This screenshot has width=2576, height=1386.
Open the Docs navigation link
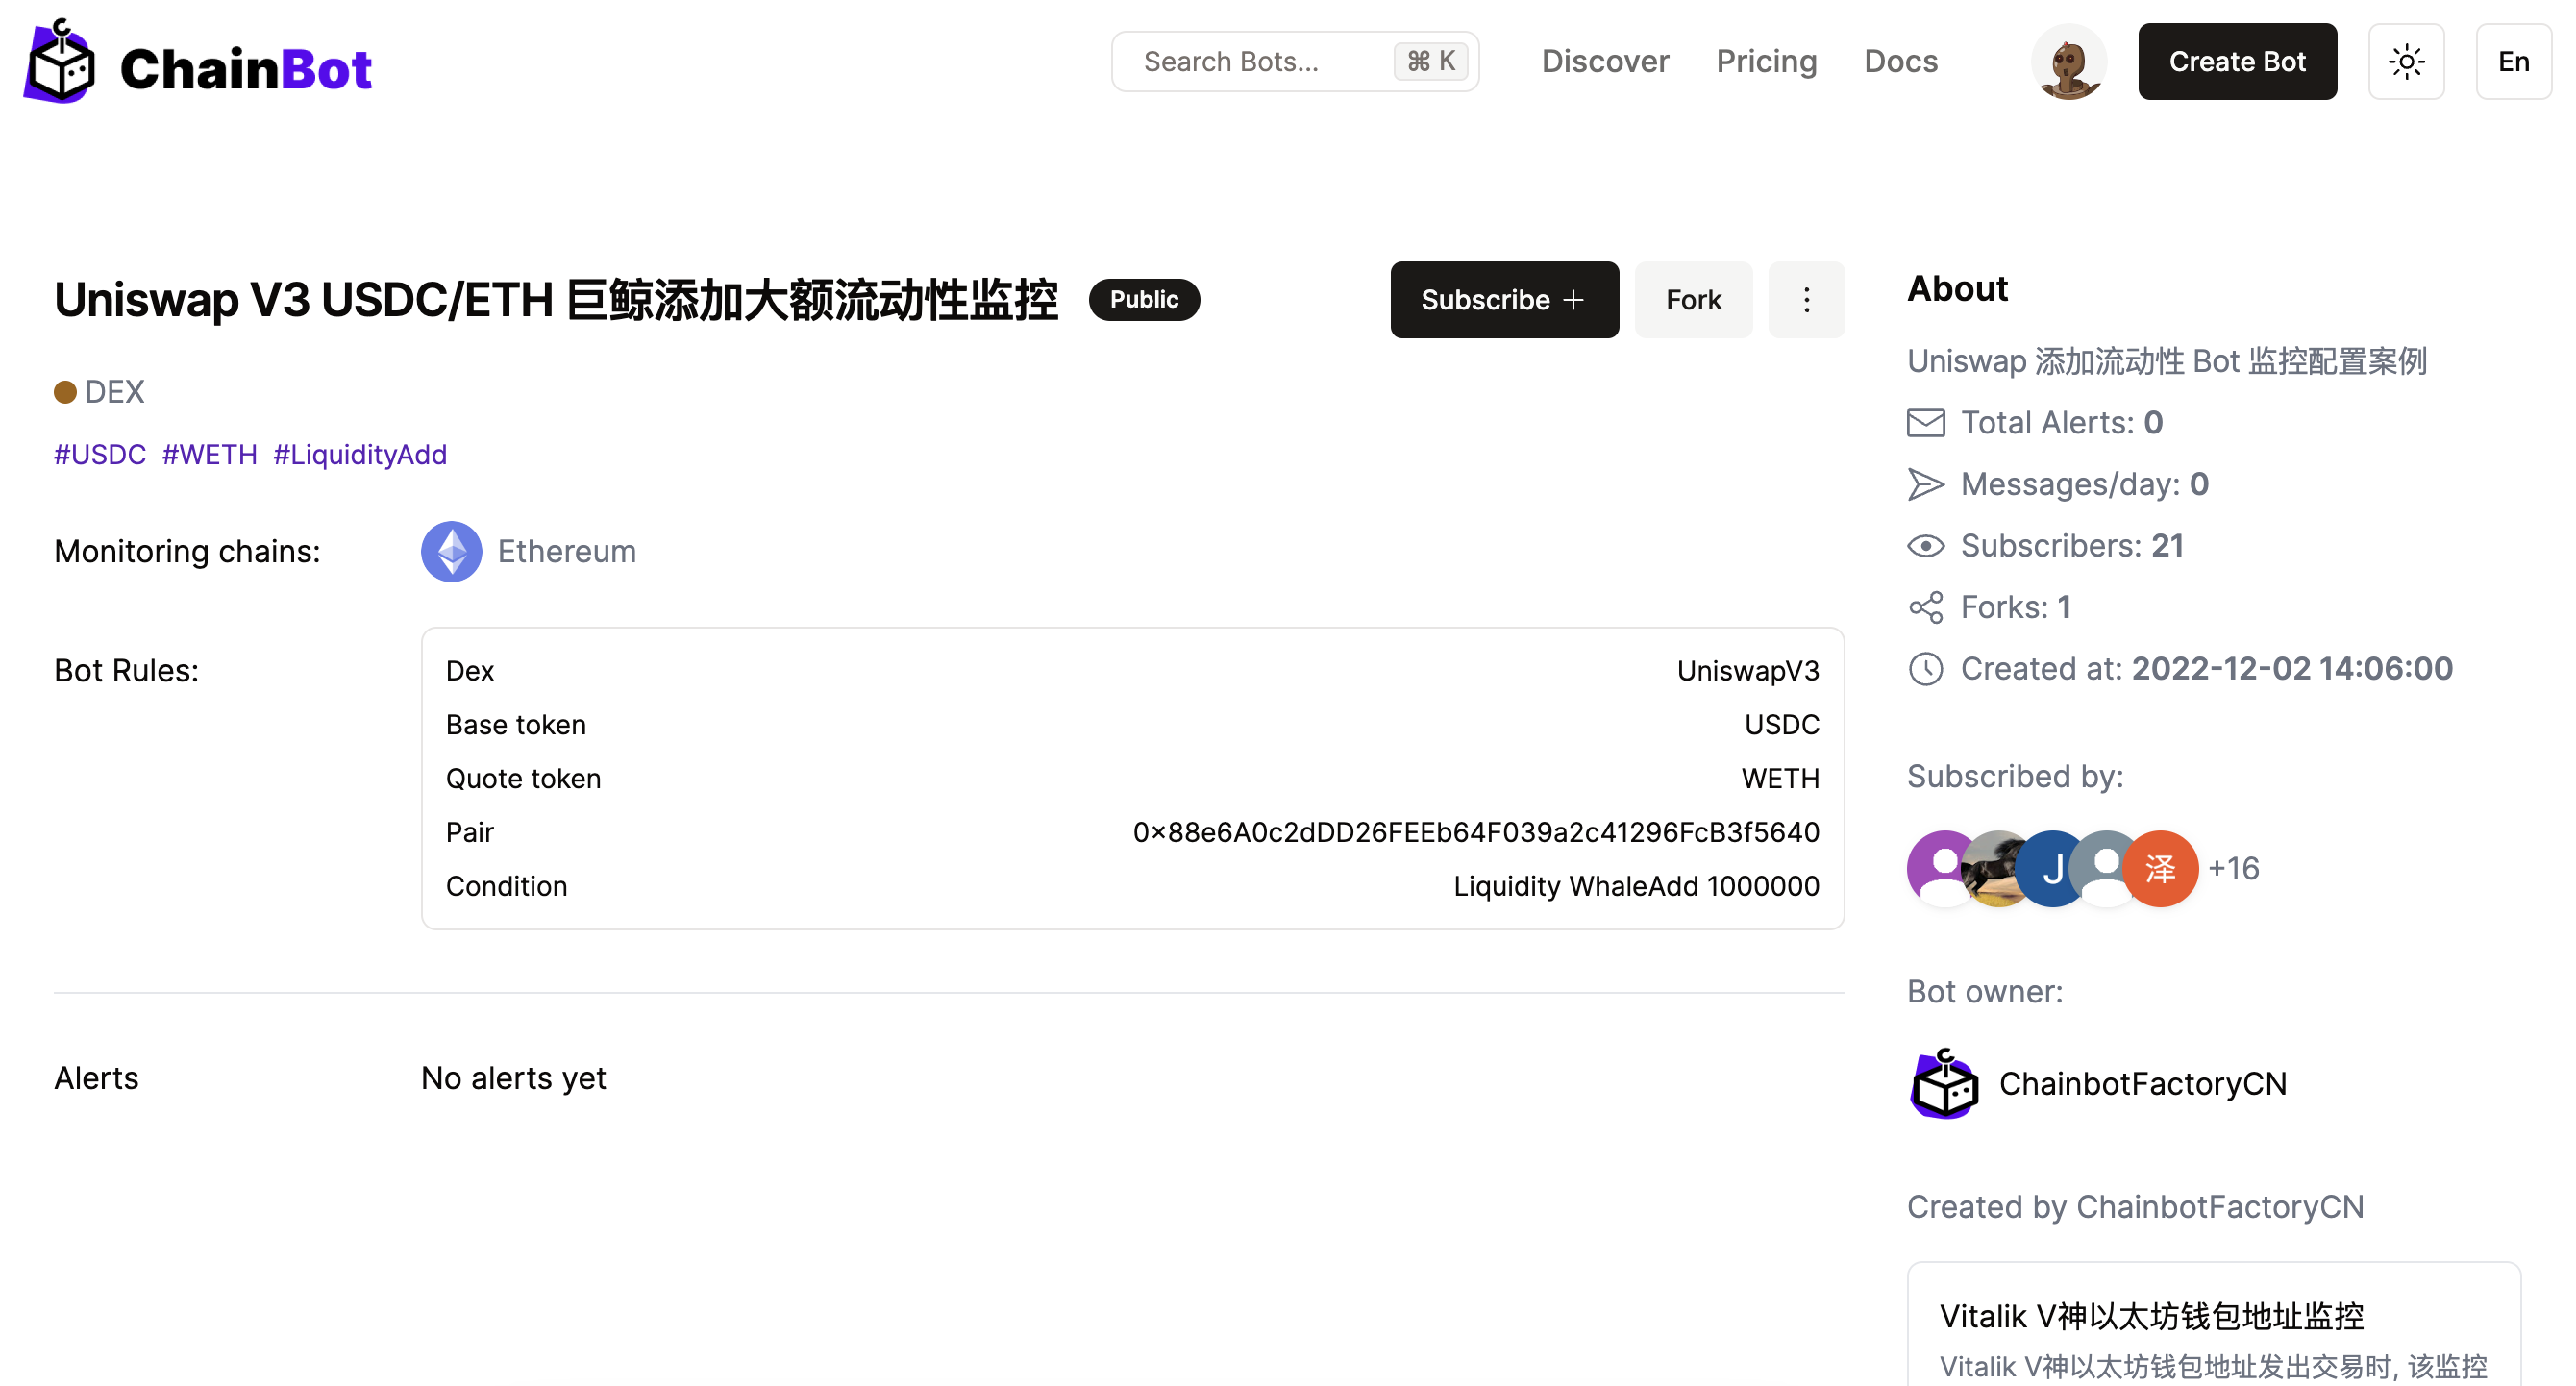[1900, 62]
